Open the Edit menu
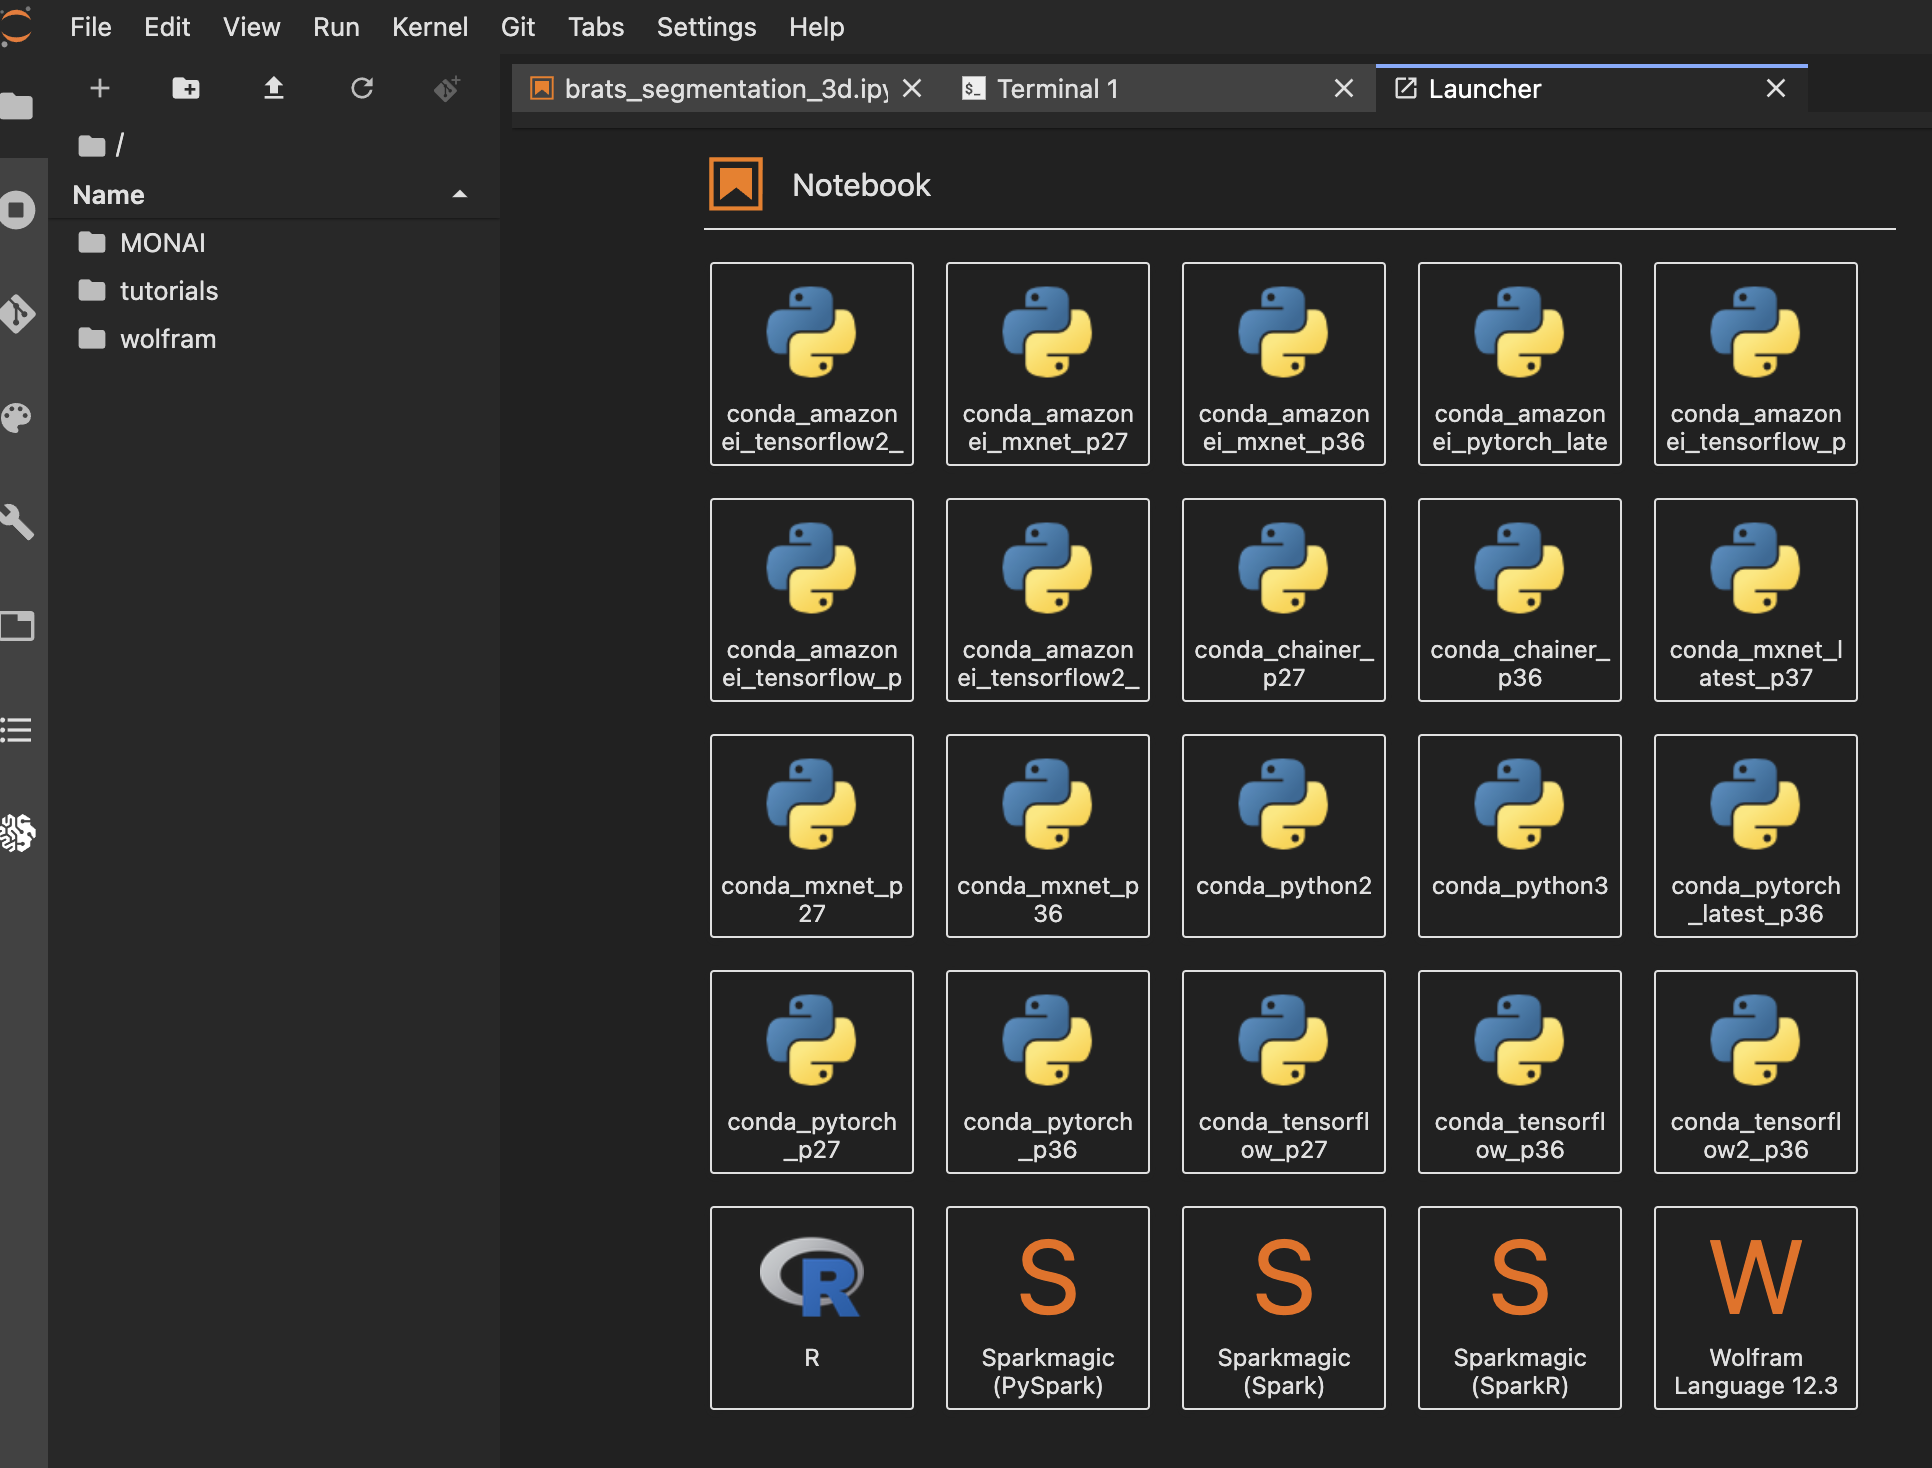1932x1468 pixels. point(166,27)
